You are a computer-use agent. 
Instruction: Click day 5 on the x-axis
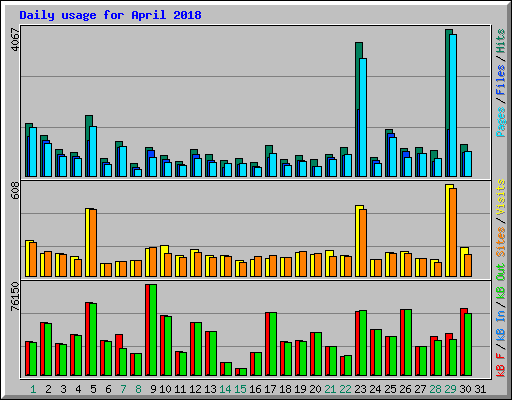pos(93,389)
